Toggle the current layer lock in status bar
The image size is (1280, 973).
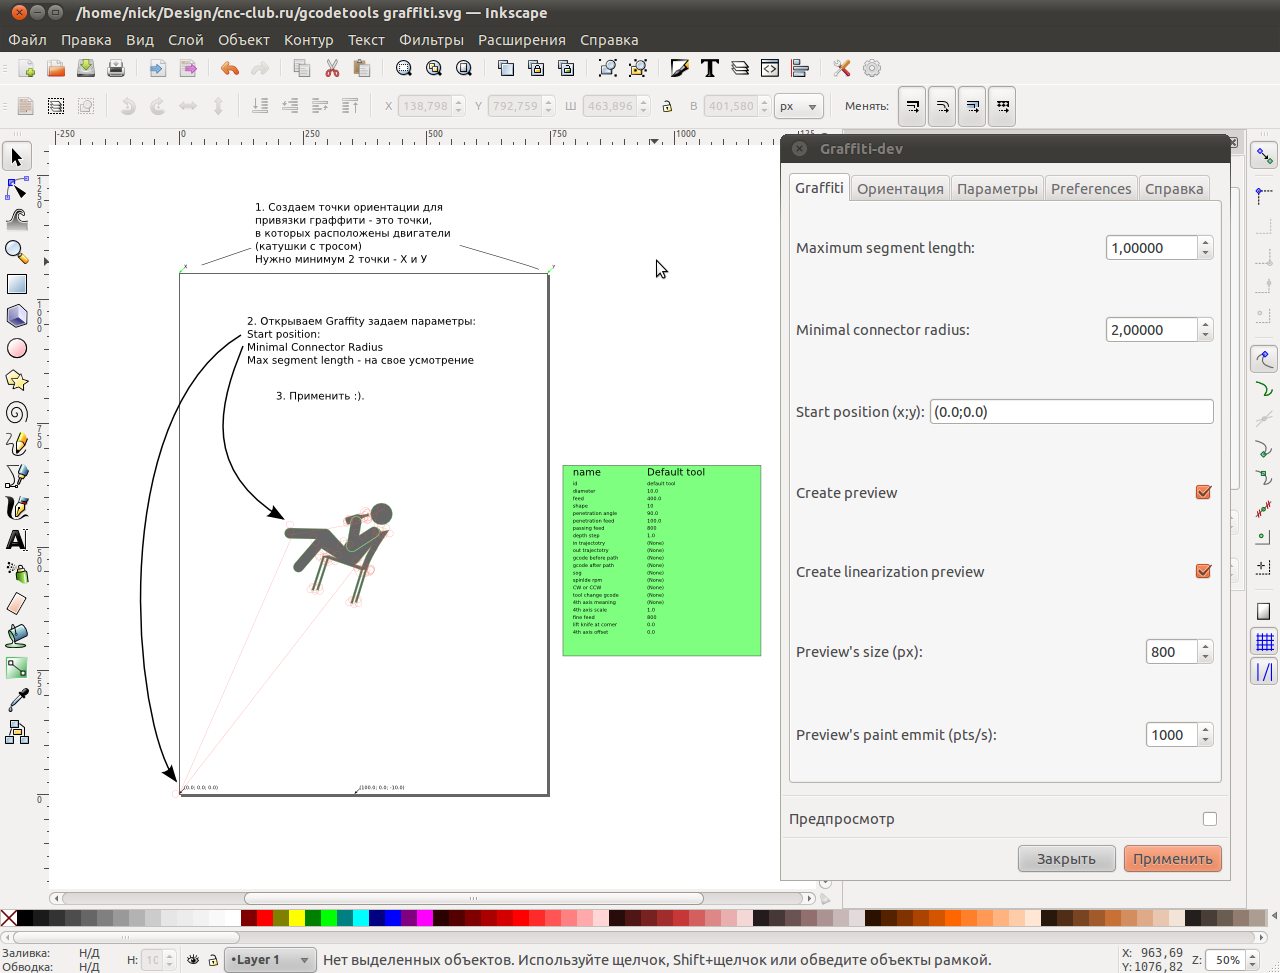213,960
